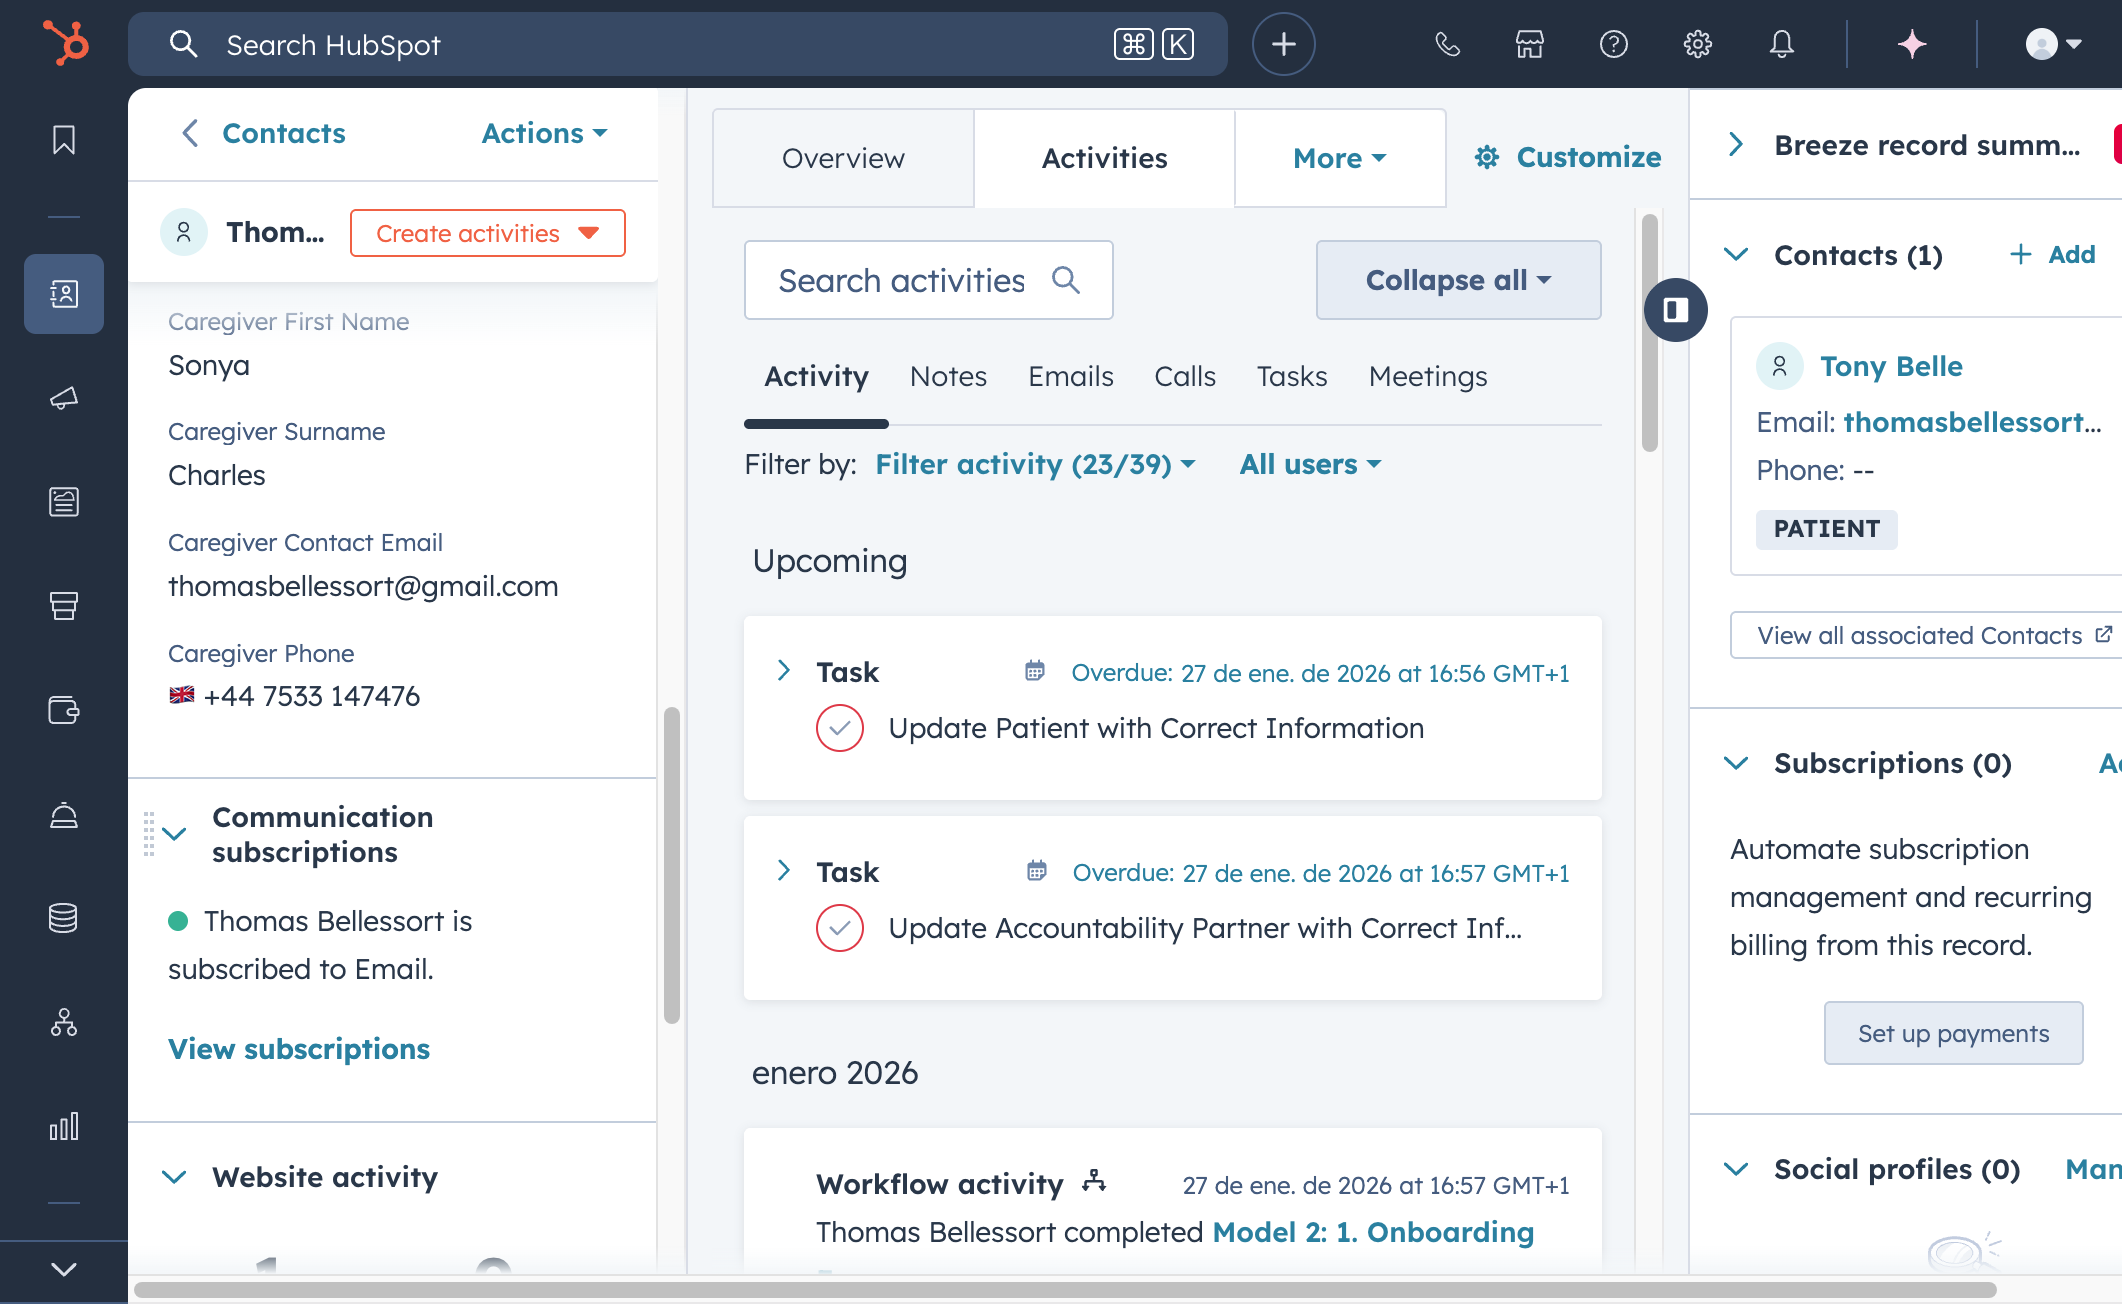2122x1304 pixels.
Task: Open the Content sidebar icon
Action: pyautogui.click(x=64, y=501)
